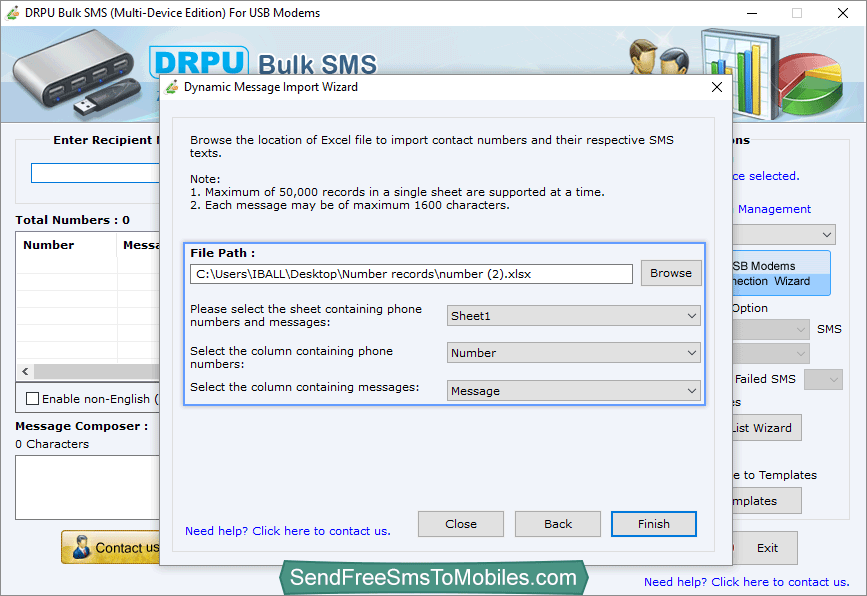Click the 'Total Numbers : 0' label
This screenshot has height=596, width=867.
pyautogui.click(x=72, y=220)
